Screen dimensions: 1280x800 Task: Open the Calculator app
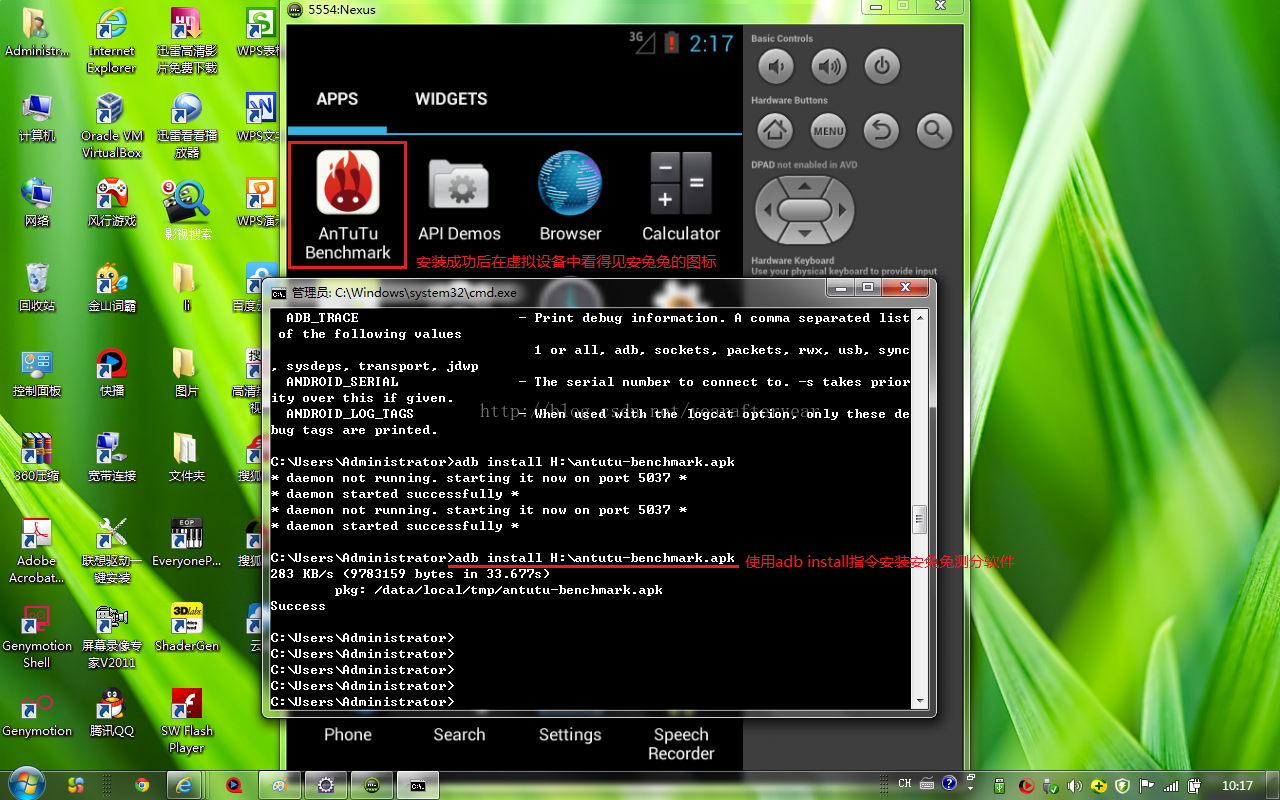tap(681, 184)
